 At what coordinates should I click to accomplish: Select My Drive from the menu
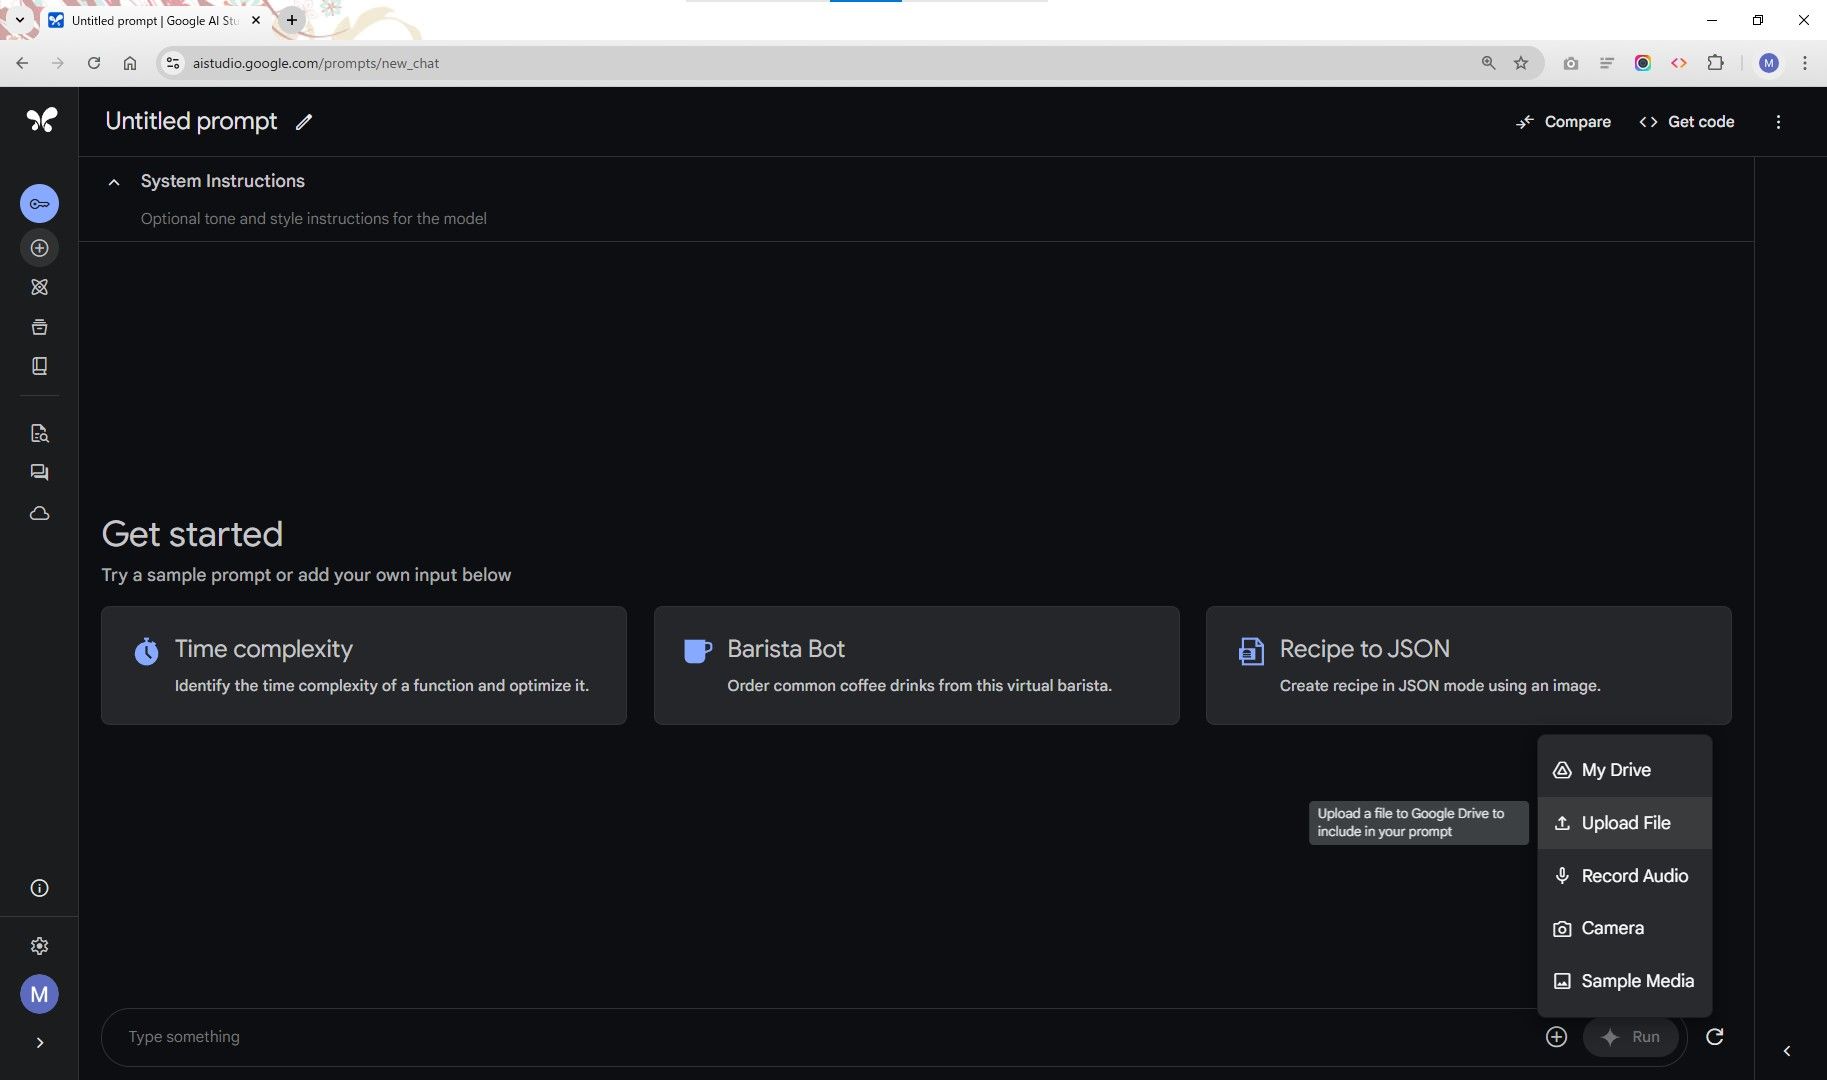point(1624,770)
